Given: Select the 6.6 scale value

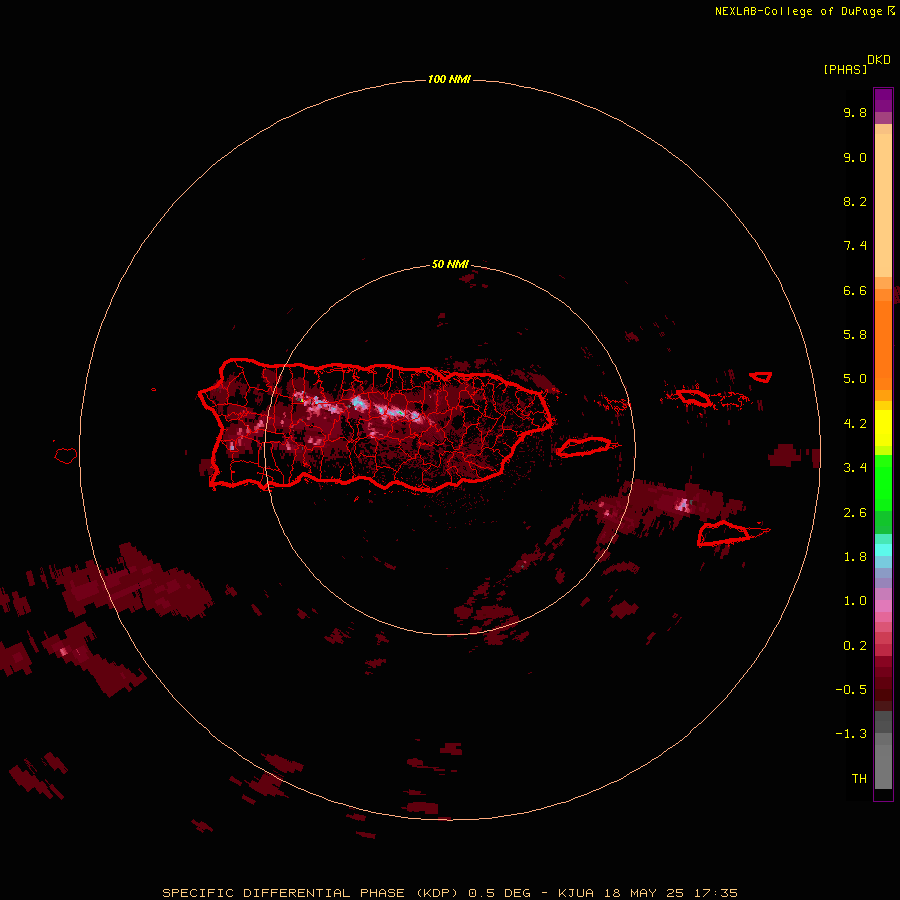Looking at the screenshot, I should (855, 290).
